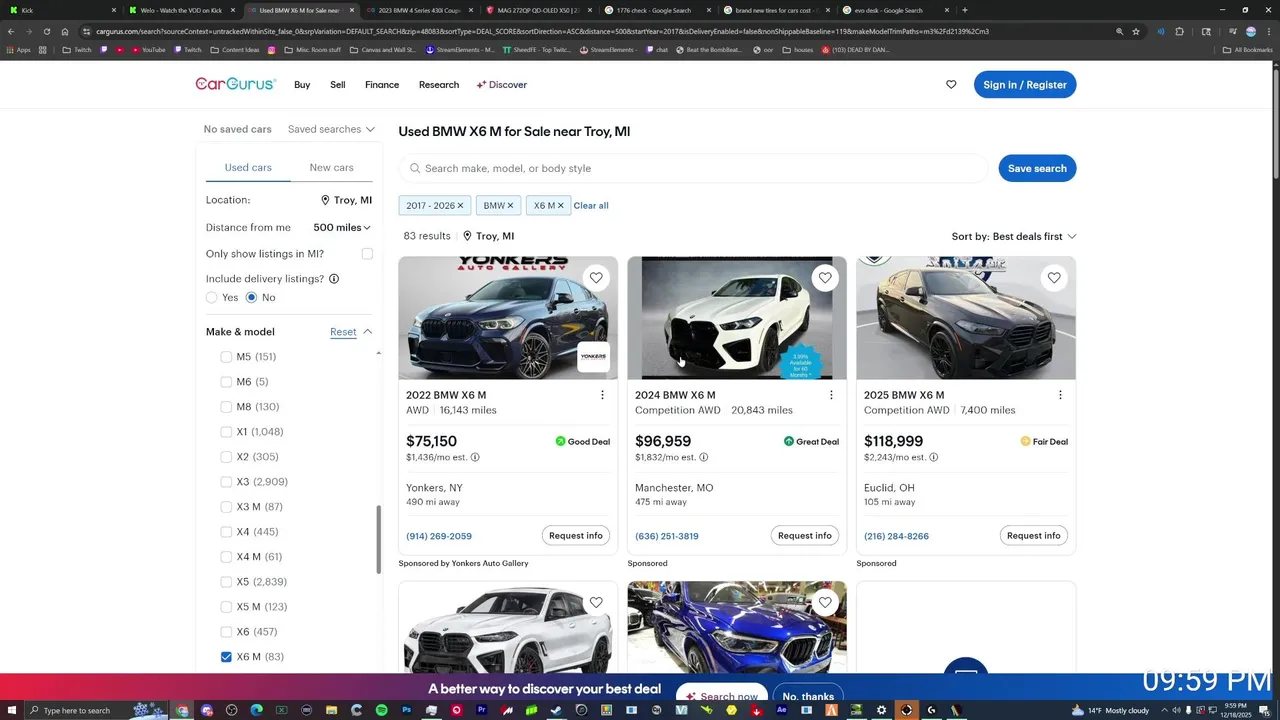The height and width of the screenshot is (720, 1280).
Task: Show payment estimate info for $2,243/mo
Action: (933, 457)
